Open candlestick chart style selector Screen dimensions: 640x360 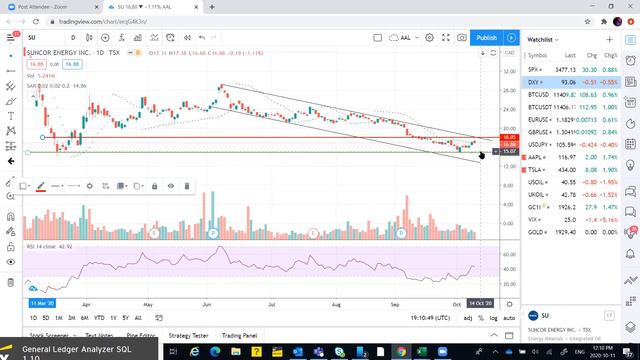click(89, 38)
